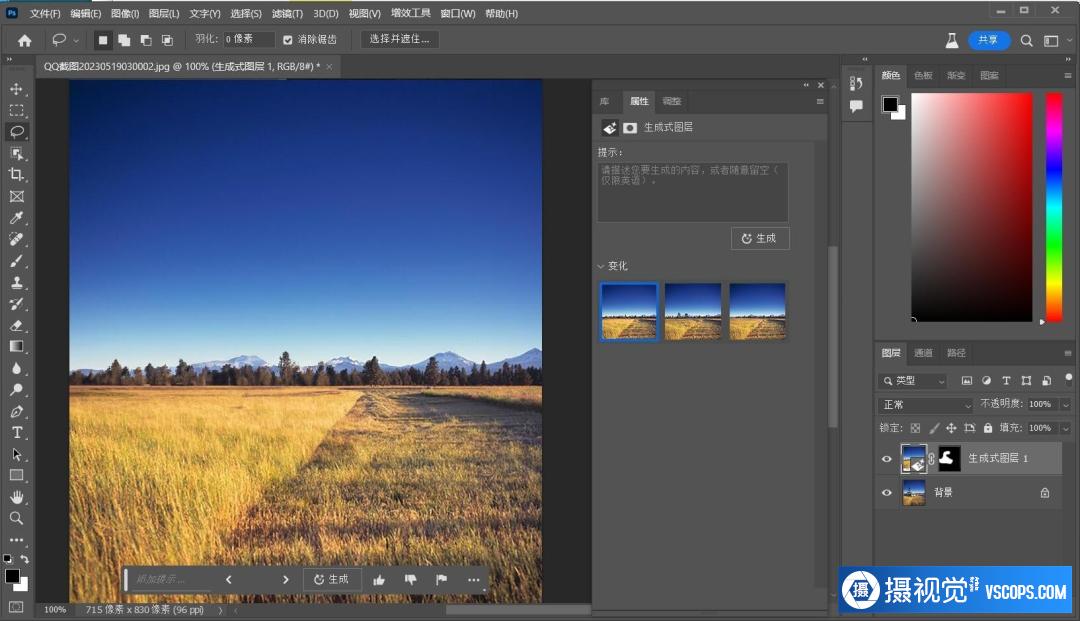
Task: Select the Crop tool
Action: click(17, 174)
